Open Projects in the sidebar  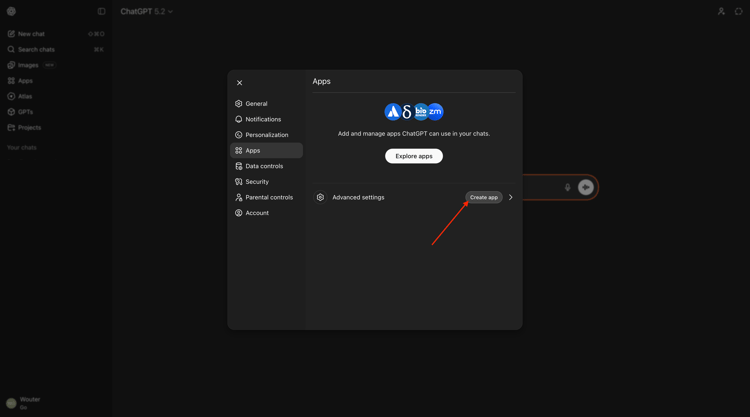coord(56,128)
